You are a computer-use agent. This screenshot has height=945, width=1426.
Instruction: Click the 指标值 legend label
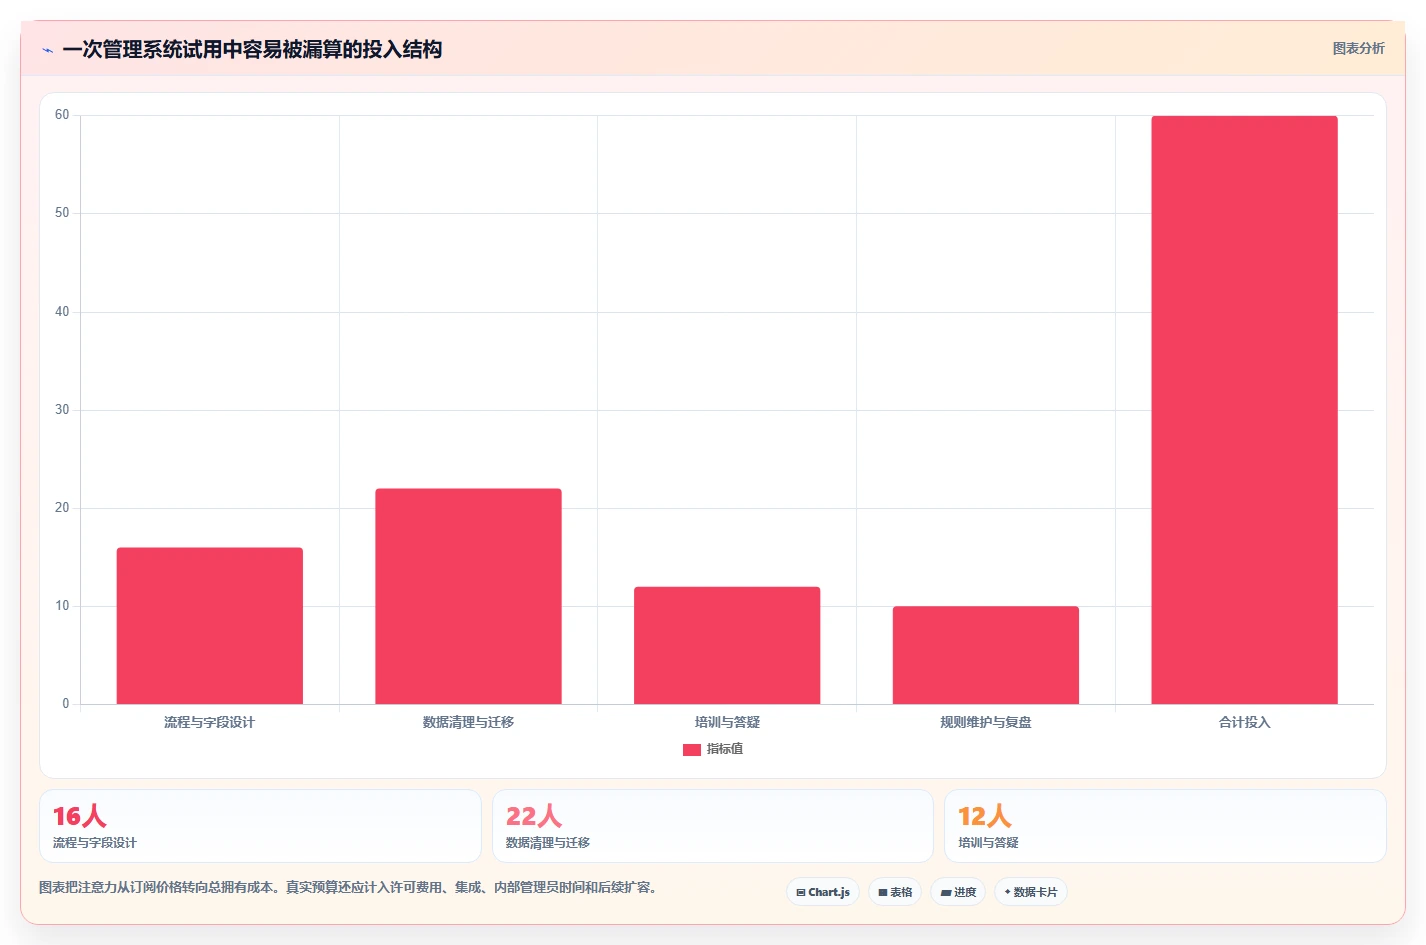(725, 749)
